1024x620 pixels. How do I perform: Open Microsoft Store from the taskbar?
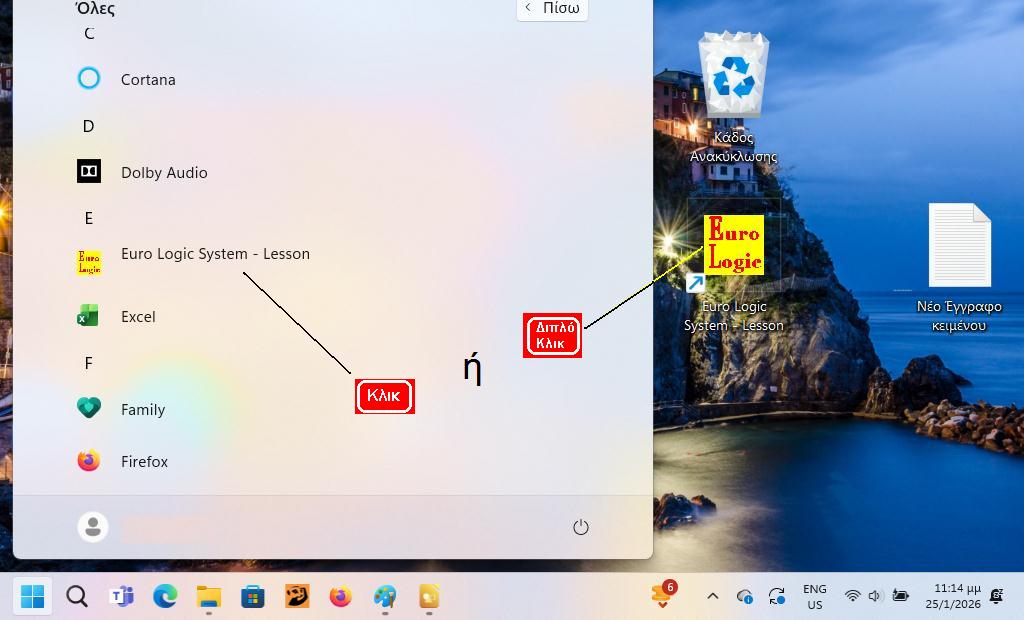coord(252,596)
